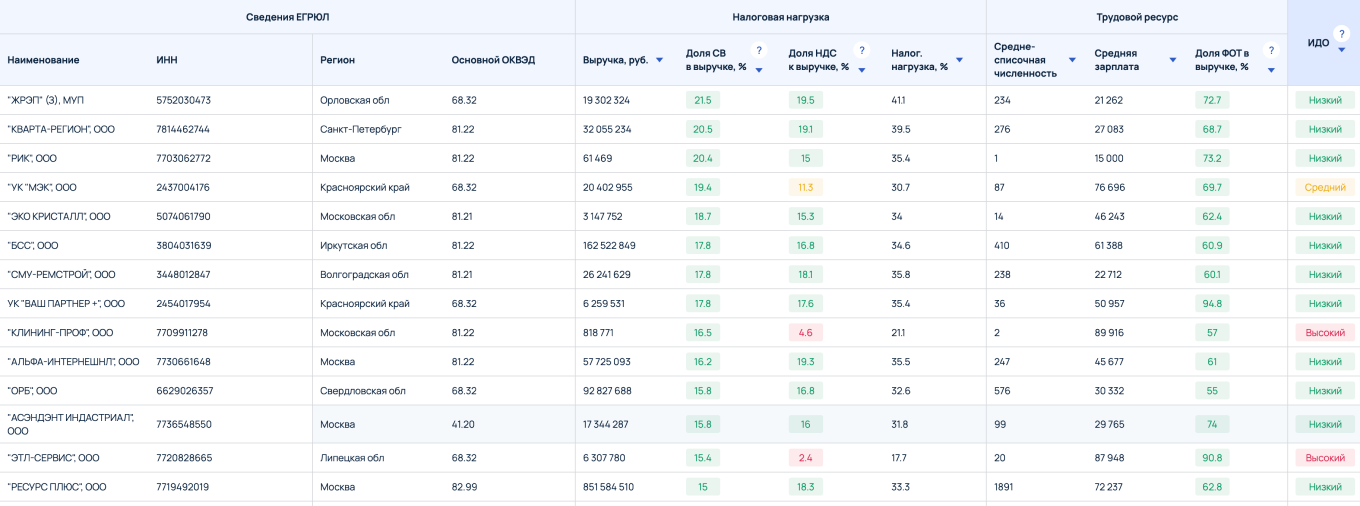
Task: Click the Высокий ИДО badge for ЭТЛ-СЕРВИС
Action: tap(1325, 458)
